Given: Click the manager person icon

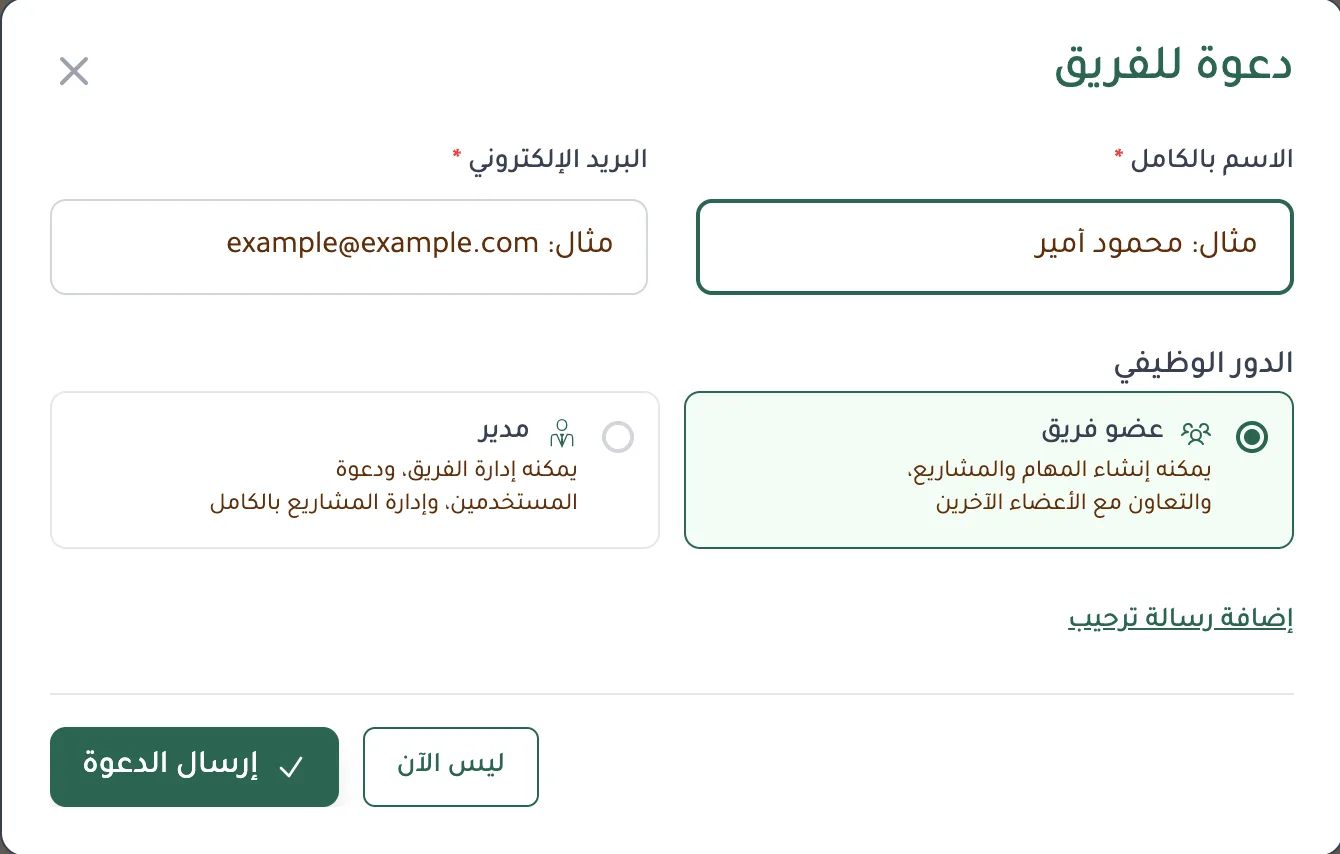Looking at the screenshot, I should pos(563,433).
